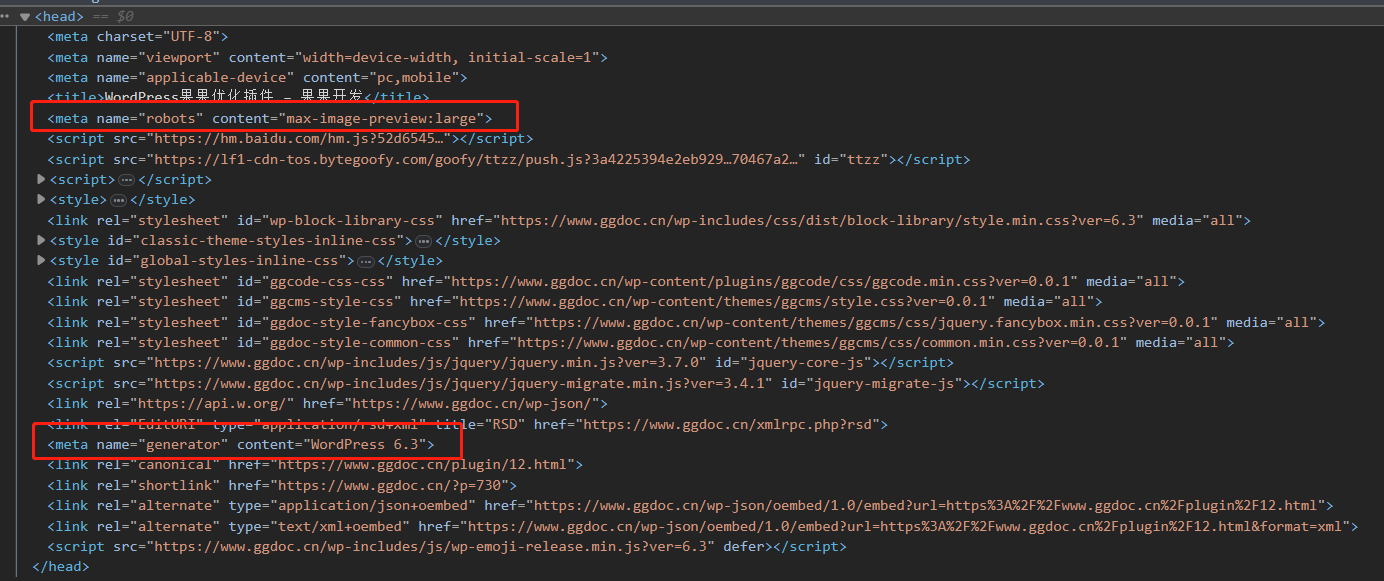This screenshot has width=1384, height=581.
Task: Collapse the head element node
Action: 24,16
